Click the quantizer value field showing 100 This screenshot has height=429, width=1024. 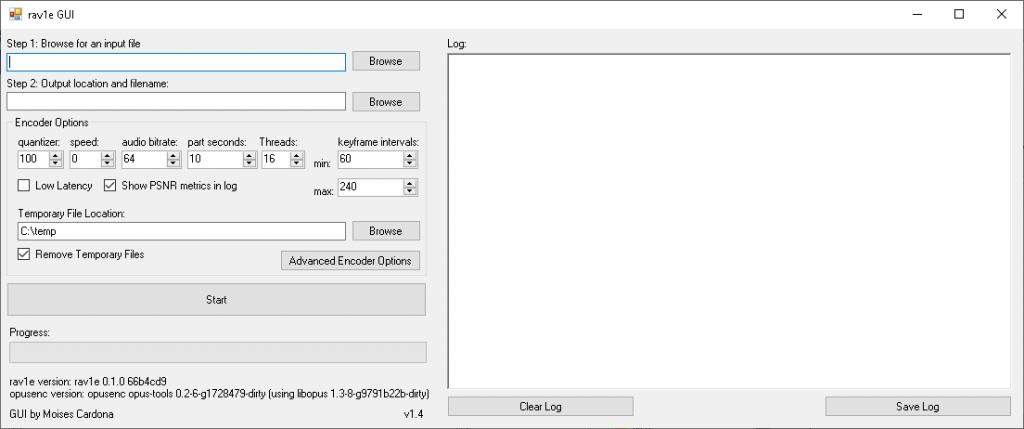[x=33, y=159]
